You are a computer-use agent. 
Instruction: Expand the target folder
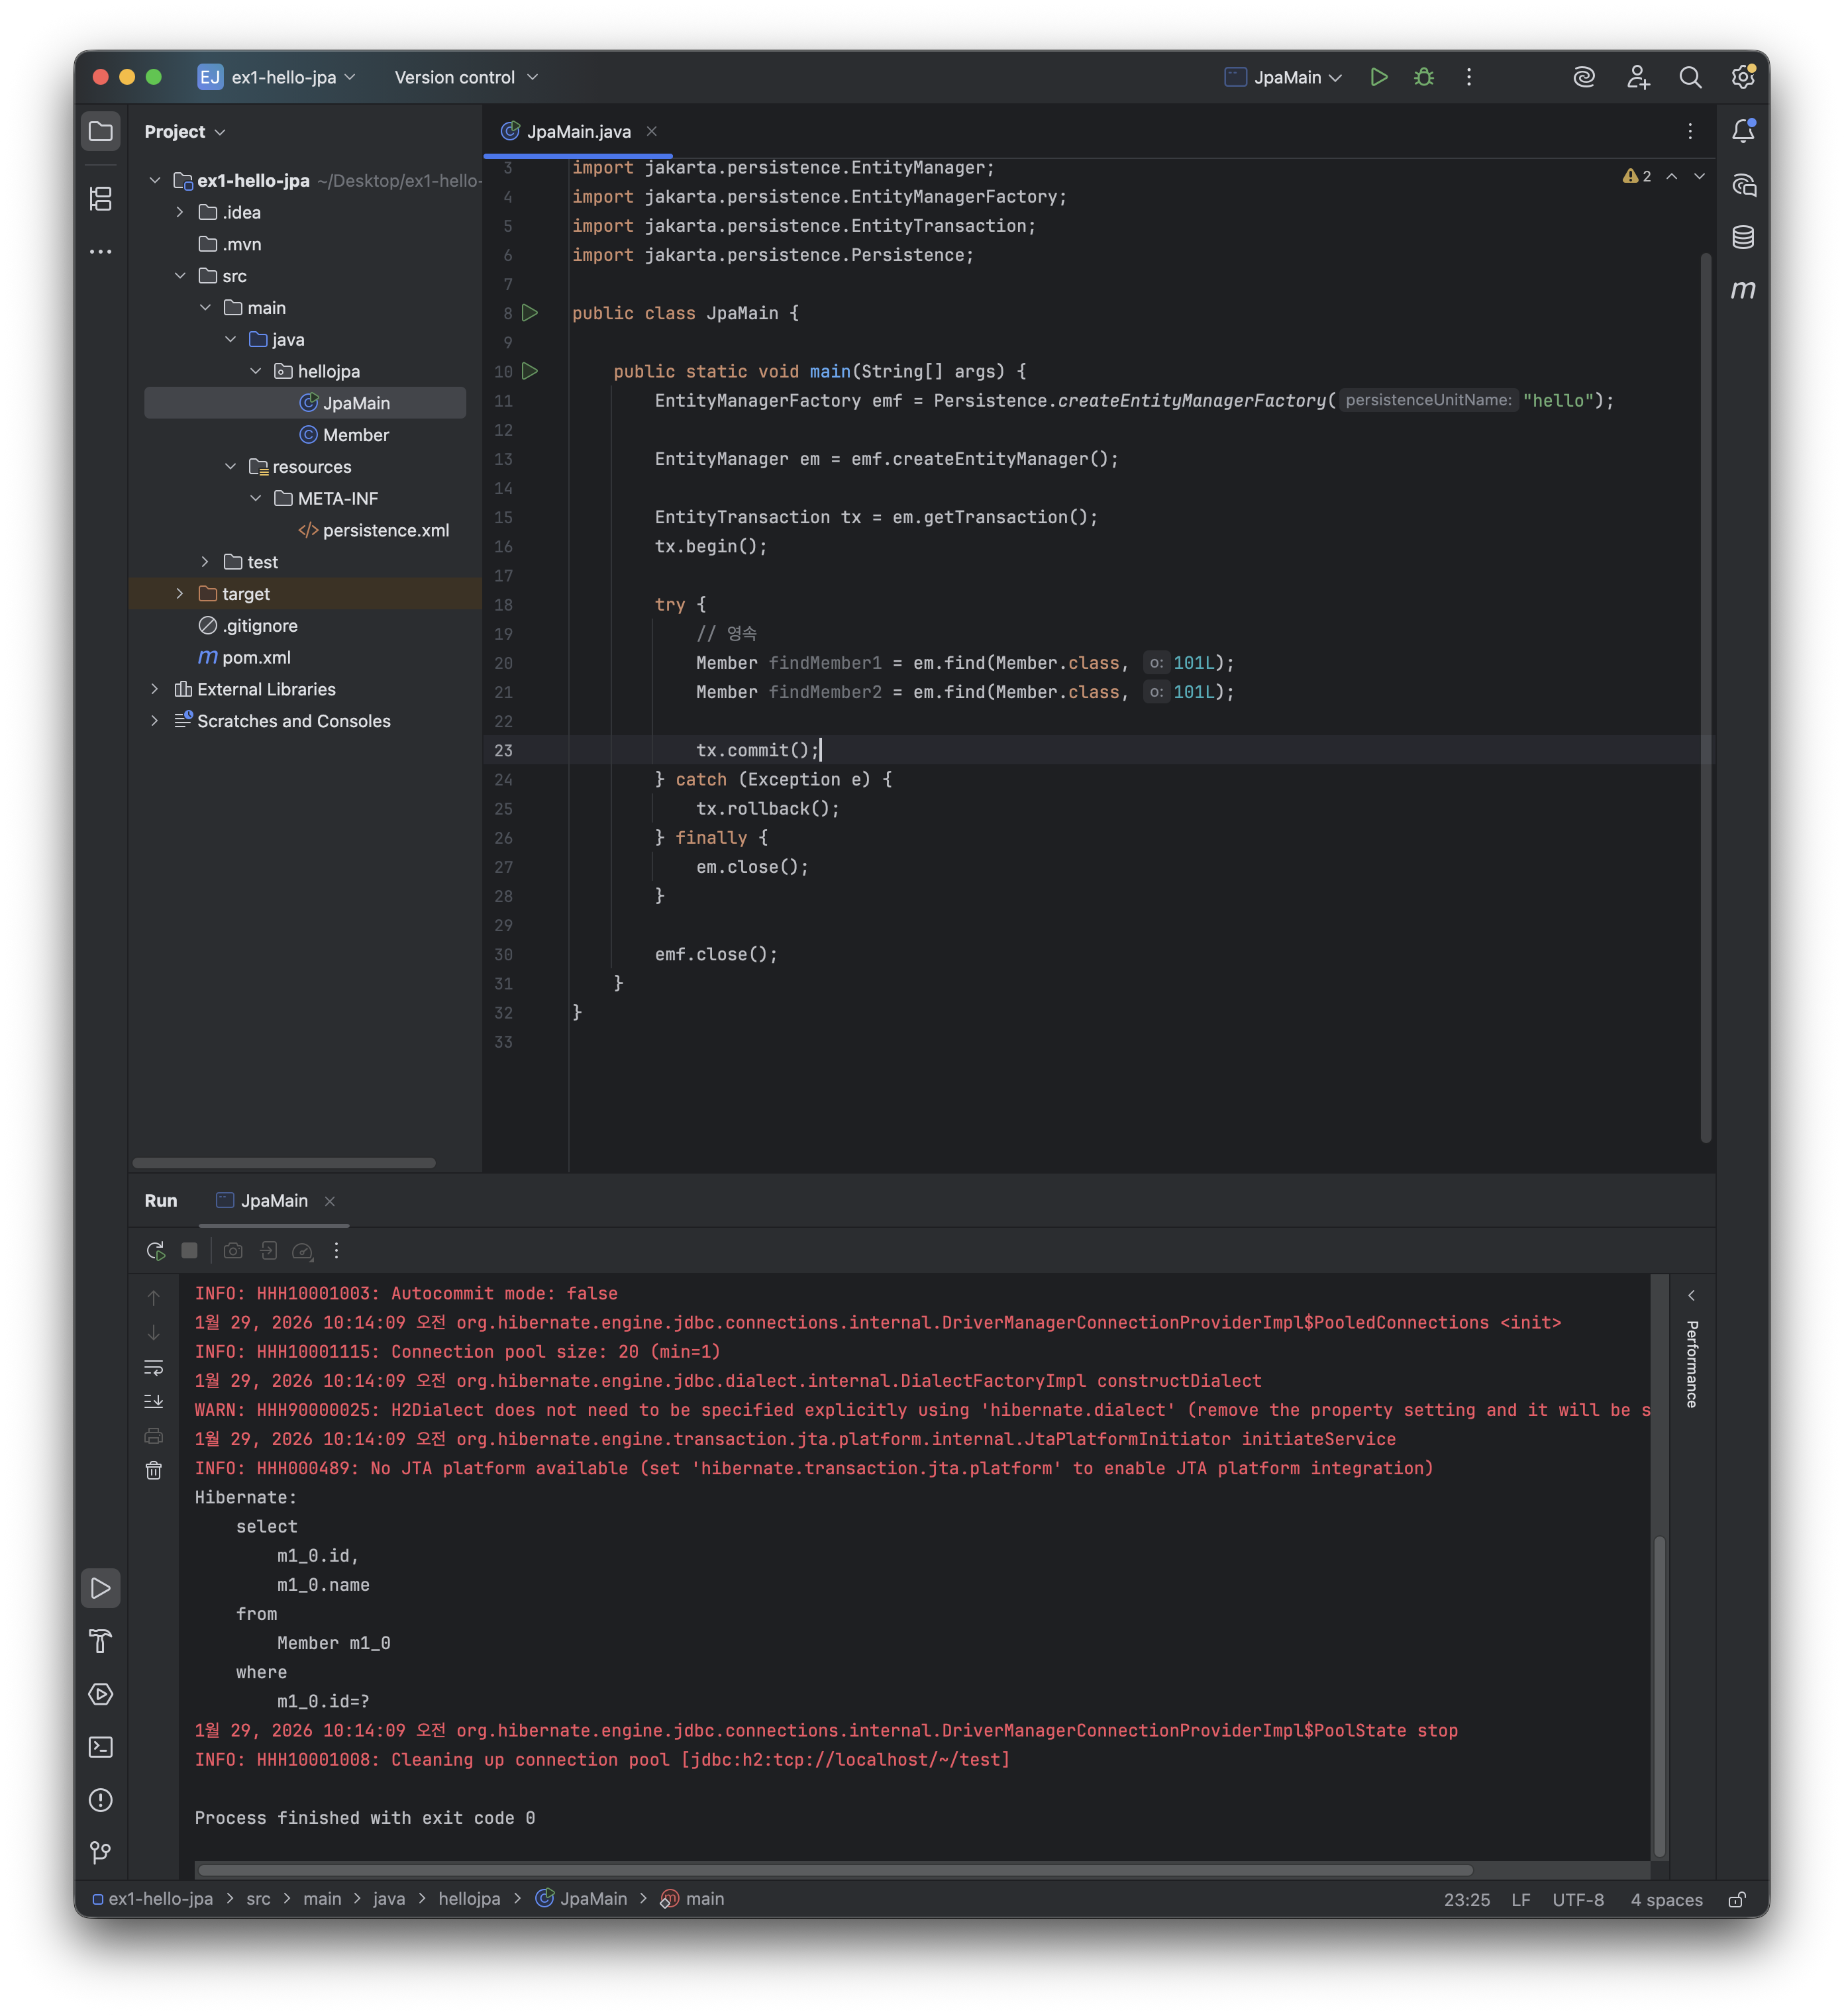coord(180,594)
